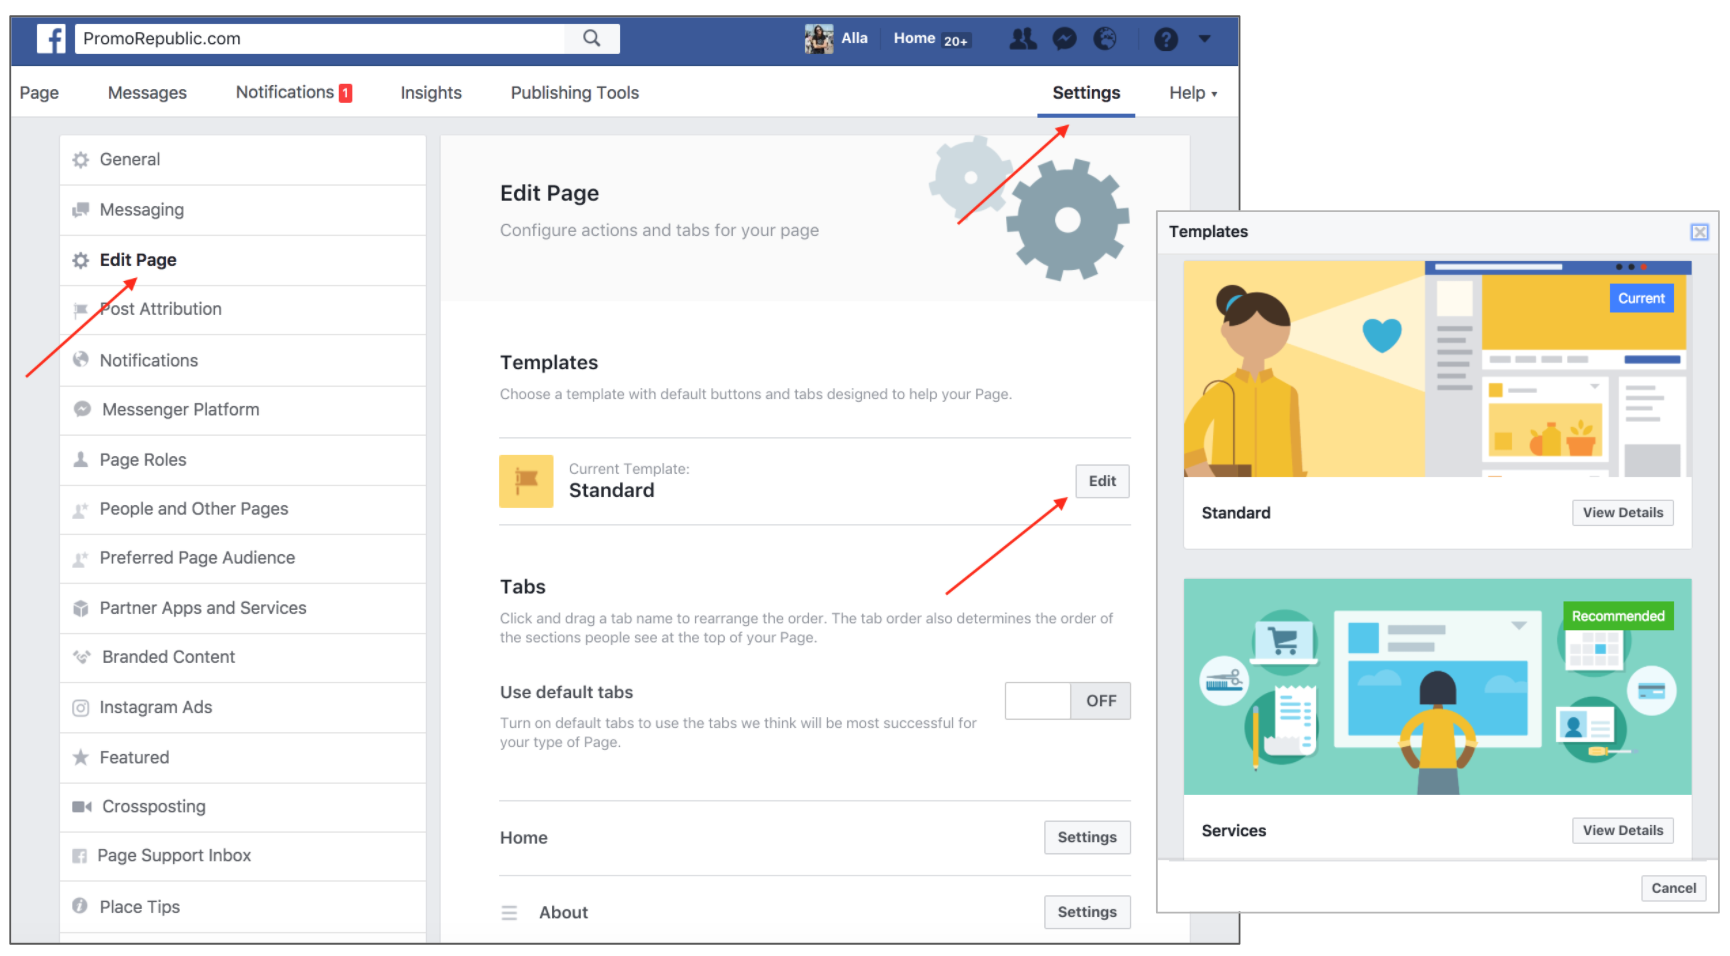Viewport: 1730px width, 956px height.
Task: Open Post Attribution in sidebar
Action: point(243,310)
